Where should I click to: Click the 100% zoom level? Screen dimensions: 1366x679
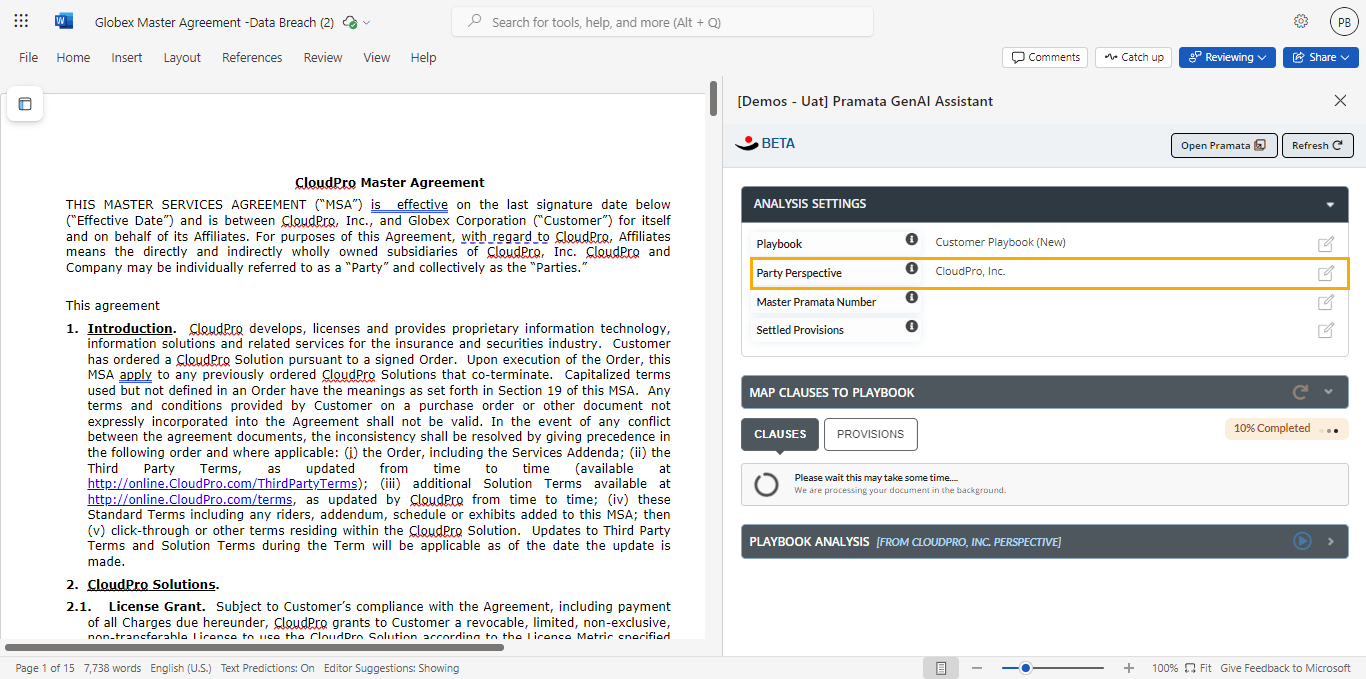[1165, 668]
